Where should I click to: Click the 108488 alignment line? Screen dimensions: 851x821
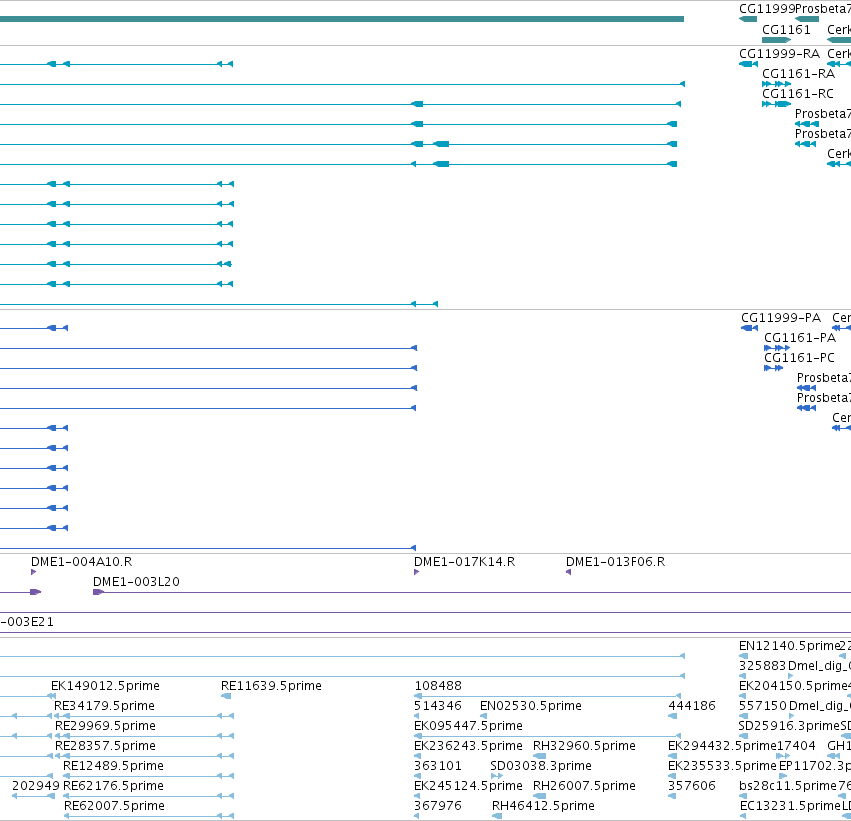547,696
